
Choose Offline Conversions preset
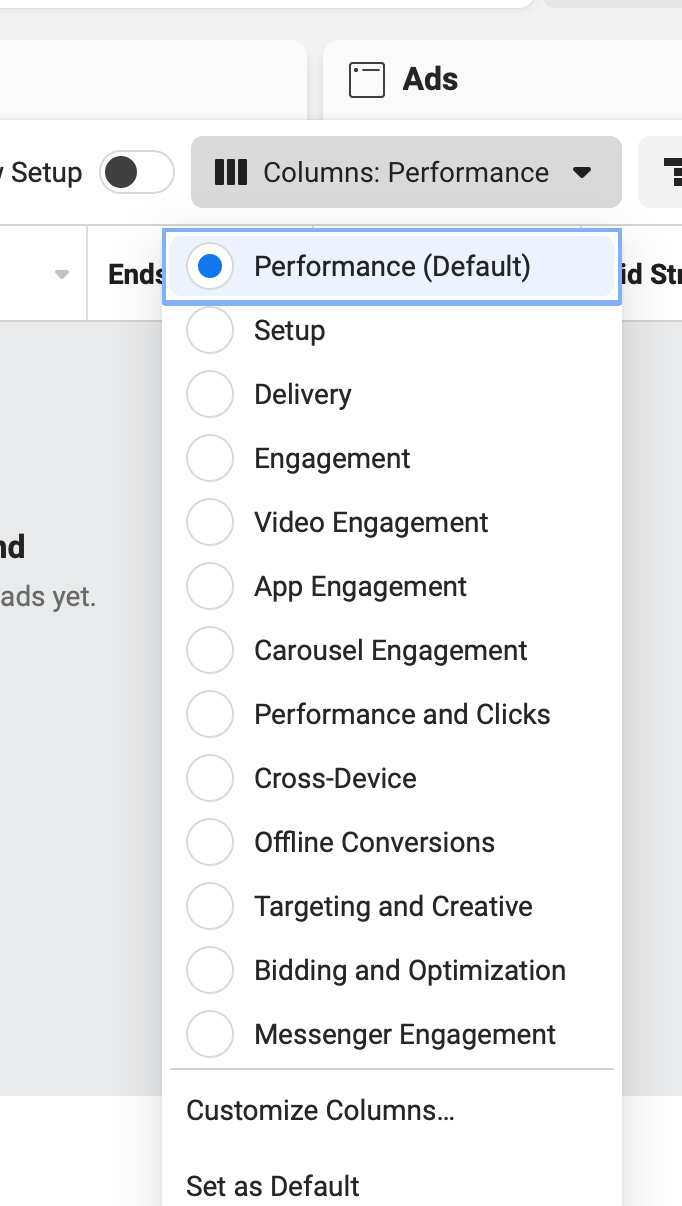(392, 842)
